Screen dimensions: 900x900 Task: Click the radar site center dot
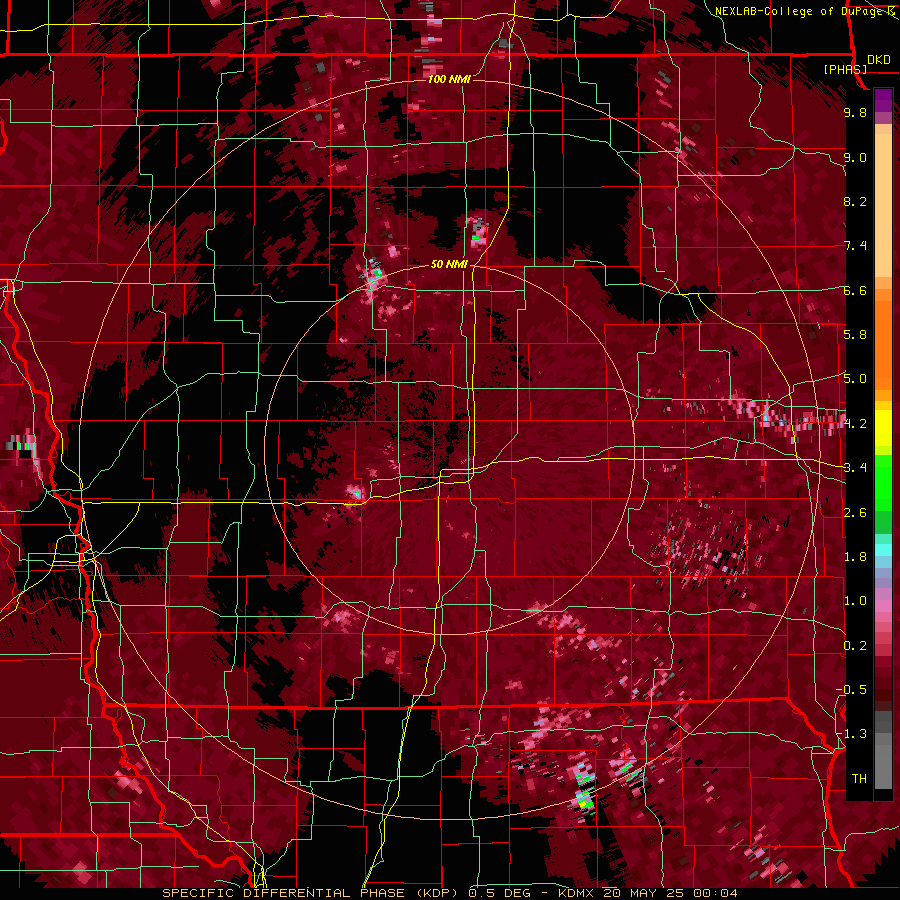click(x=451, y=449)
